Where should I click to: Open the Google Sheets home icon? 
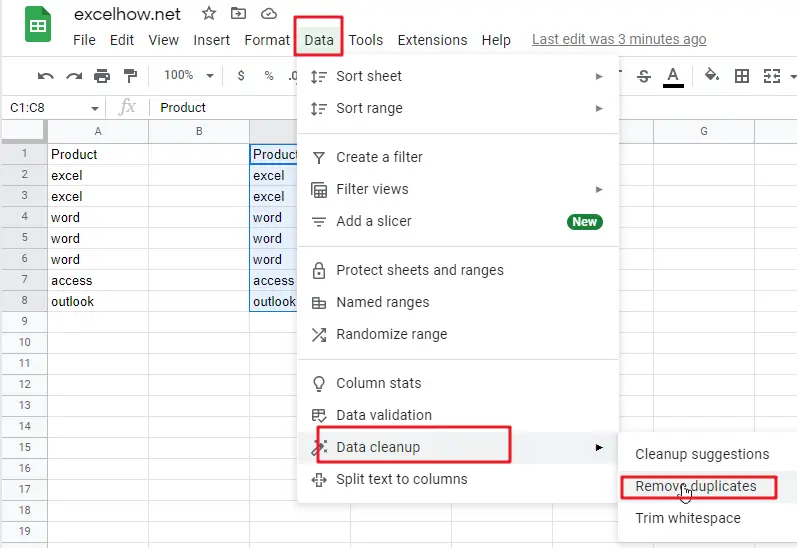coord(38,24)
